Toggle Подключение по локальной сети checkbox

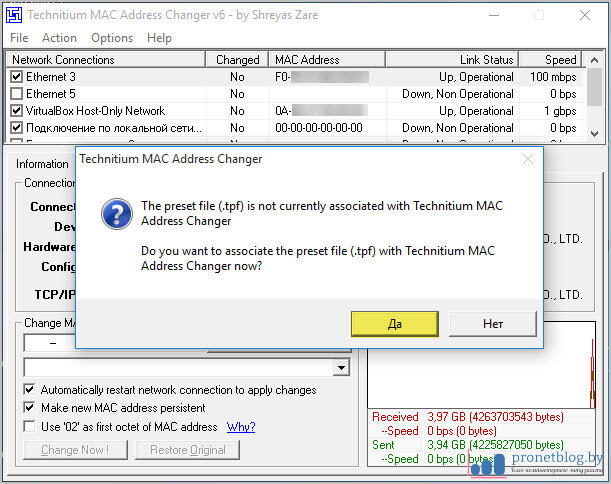[16, 127]
